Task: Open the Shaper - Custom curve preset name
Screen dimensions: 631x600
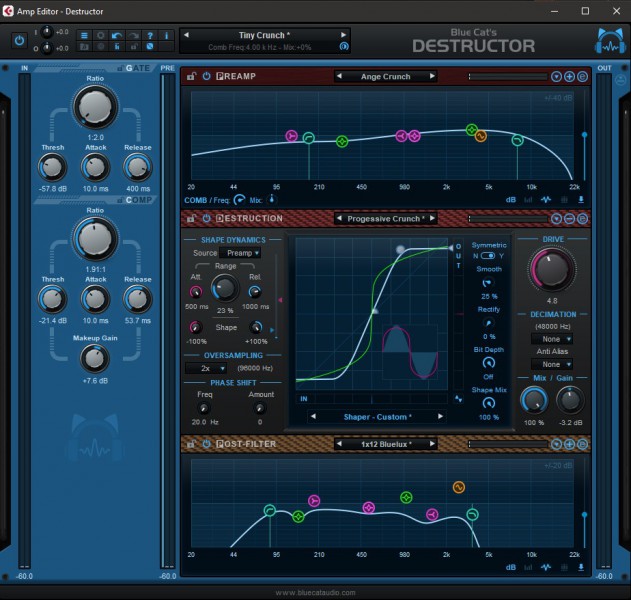Action: click(x=377, y=417)
